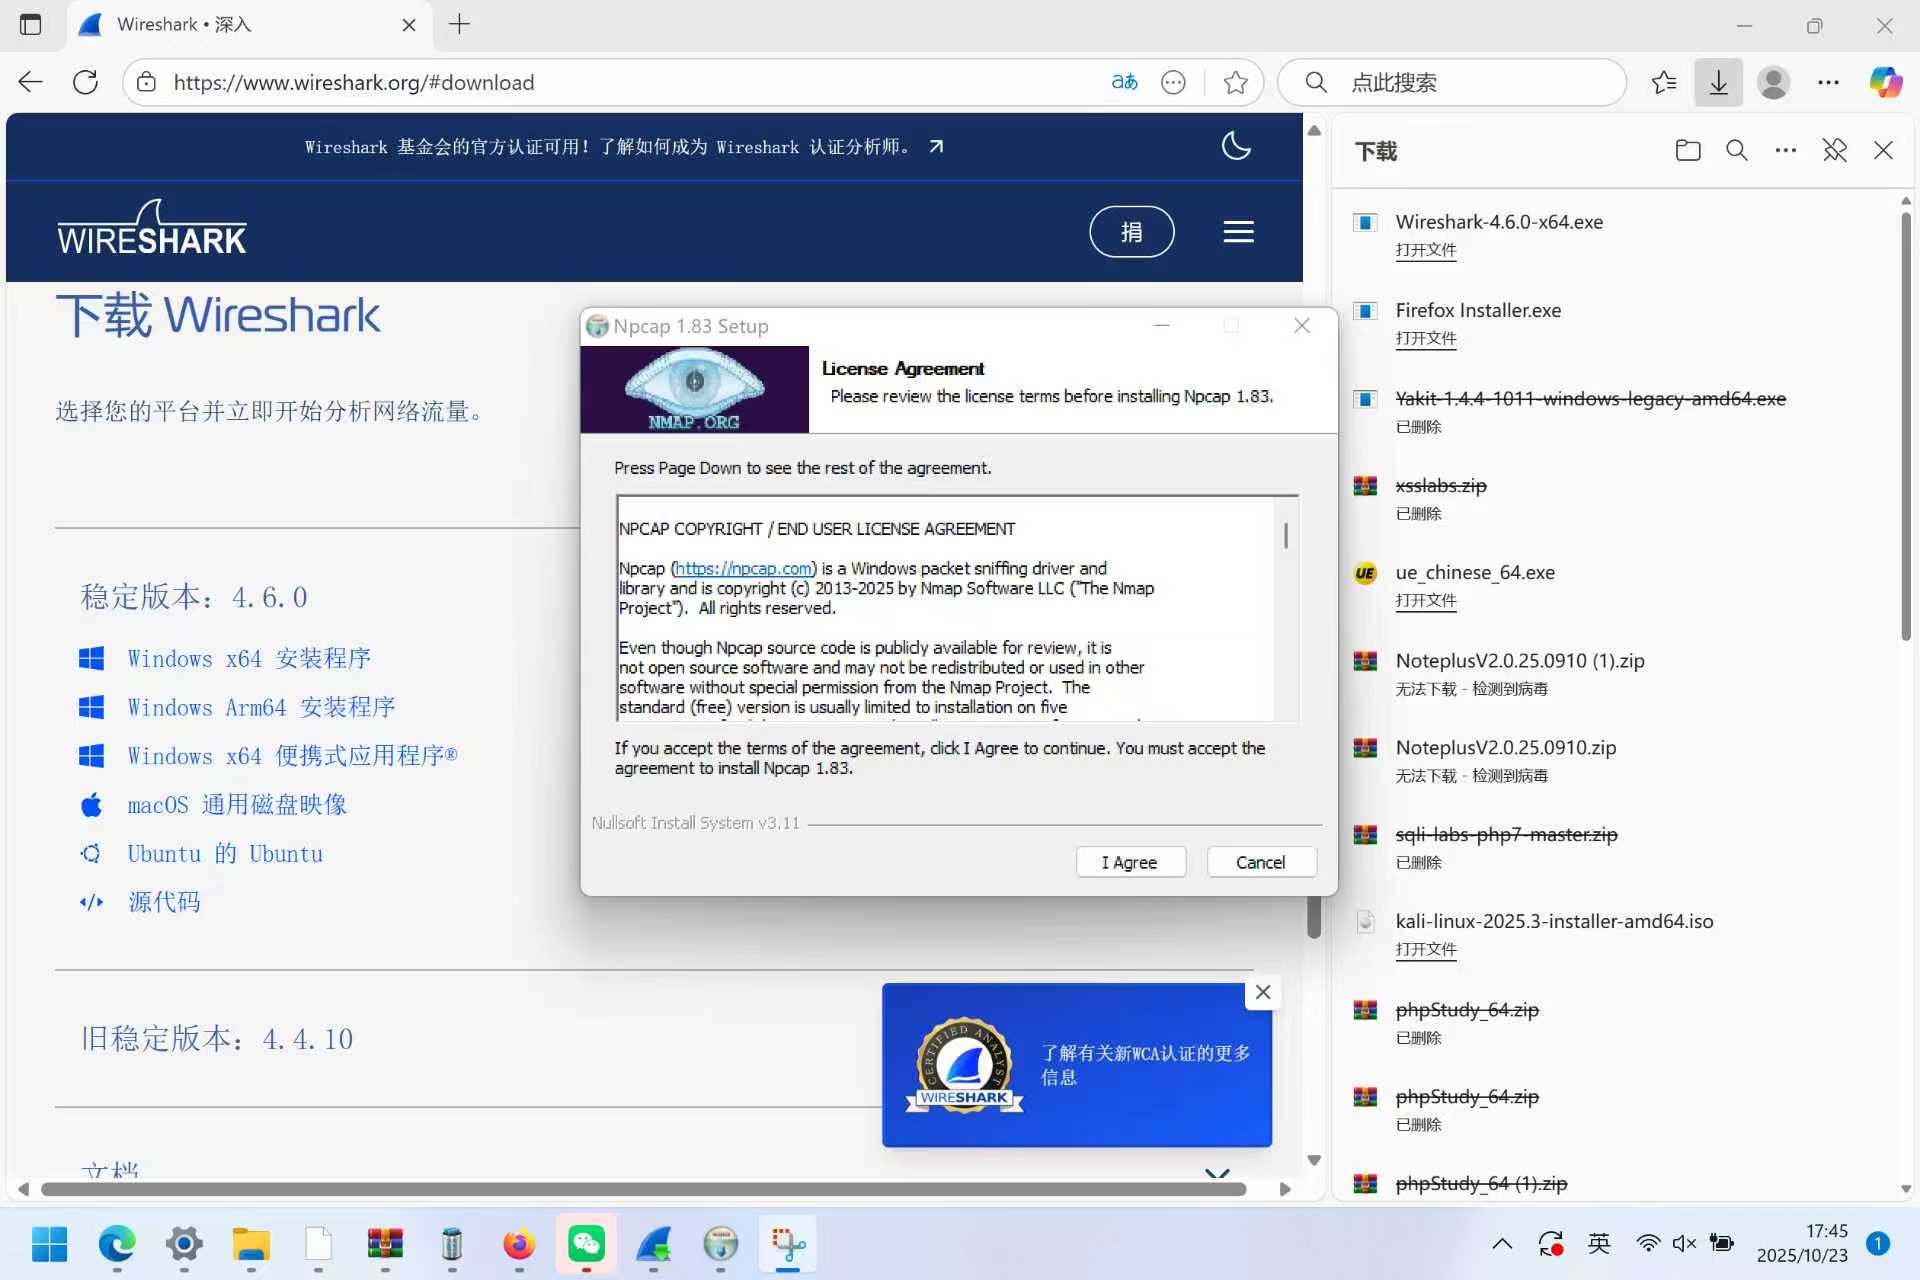Image resolution: width=1920 pixels, height=1280 pixels.
Task: Open more options in downloads panel
Action: [x=1785, y=151]
